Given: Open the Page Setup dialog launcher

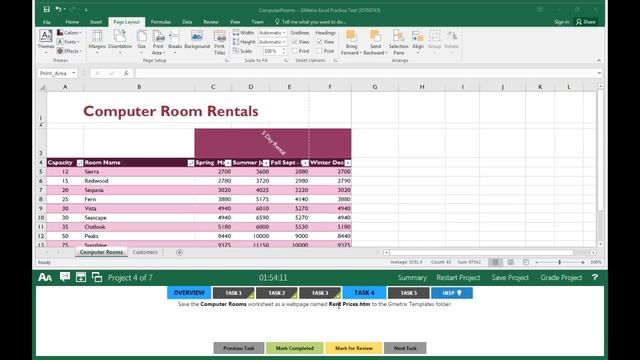Looking at the screenshot, I should click(227, 60).
